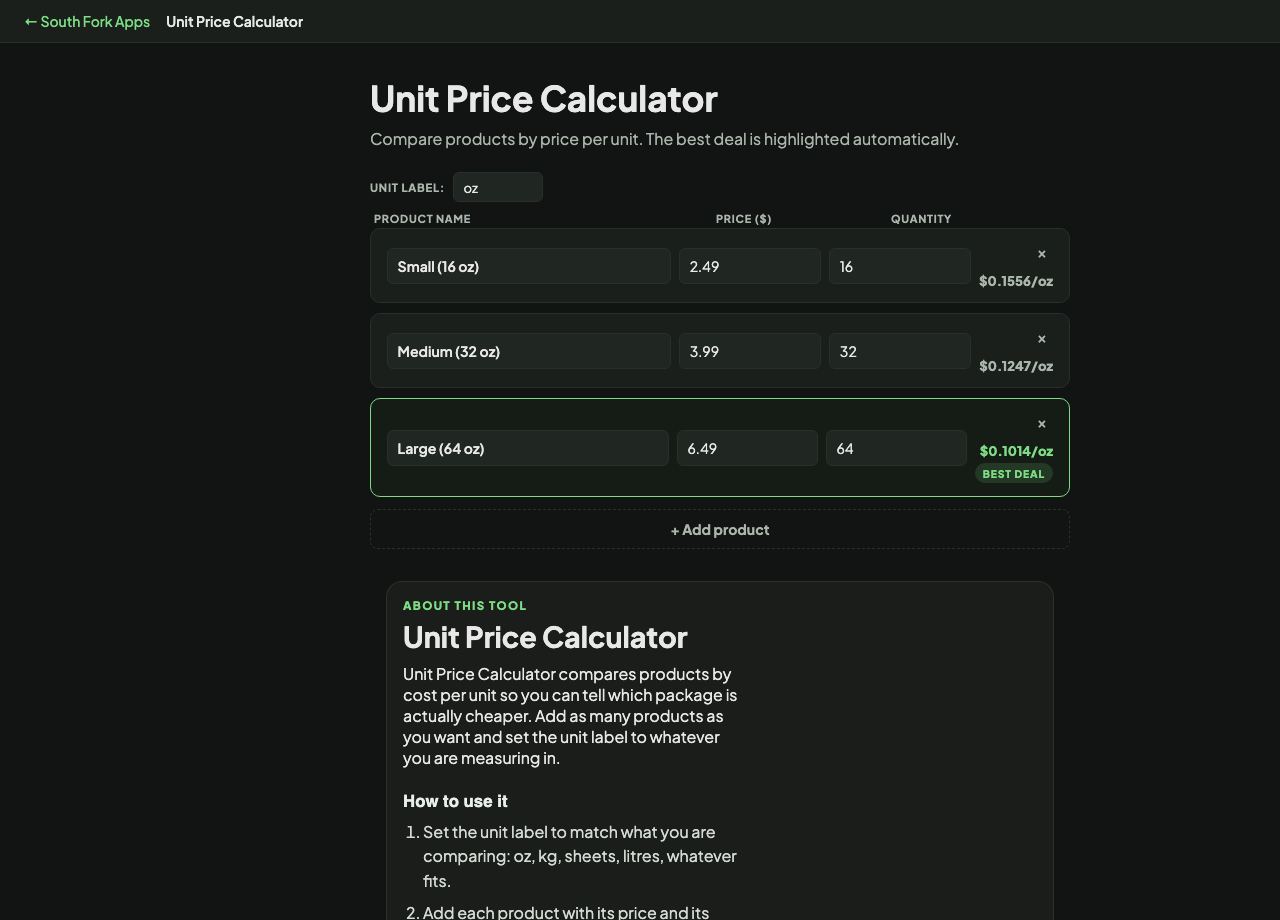
Task: Click the quantity field showing 32
Action: coord(900,351)
